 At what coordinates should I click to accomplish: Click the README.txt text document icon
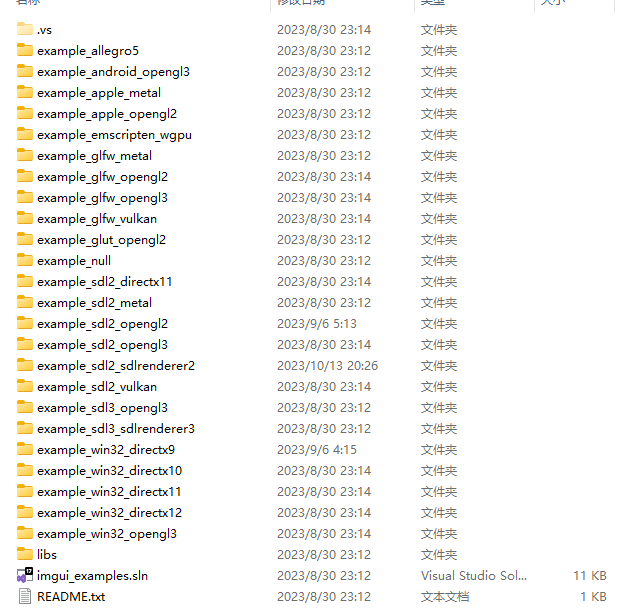[25, 596]
